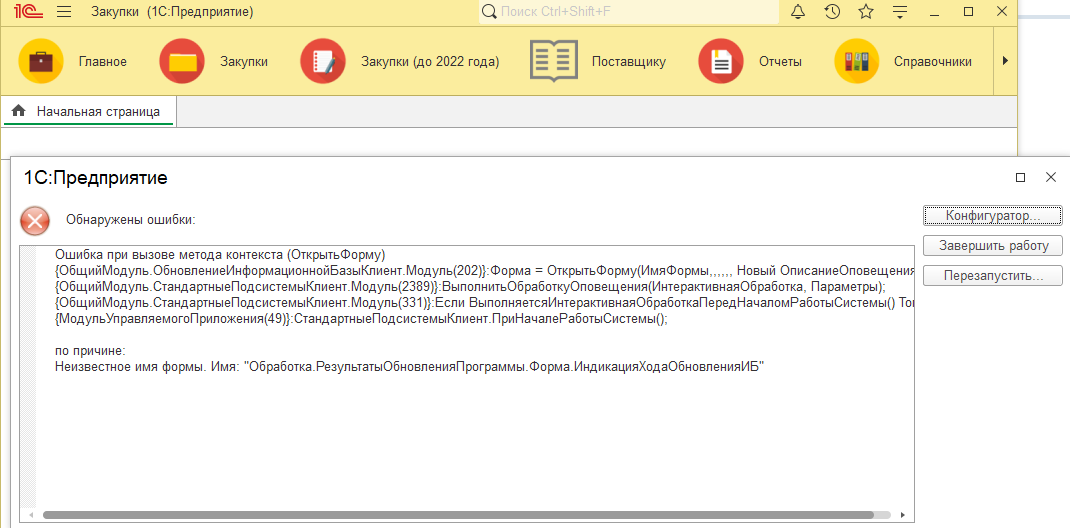
Task: Click Завершить работу button
Action: pyautogui.click(x=993, y=246)
